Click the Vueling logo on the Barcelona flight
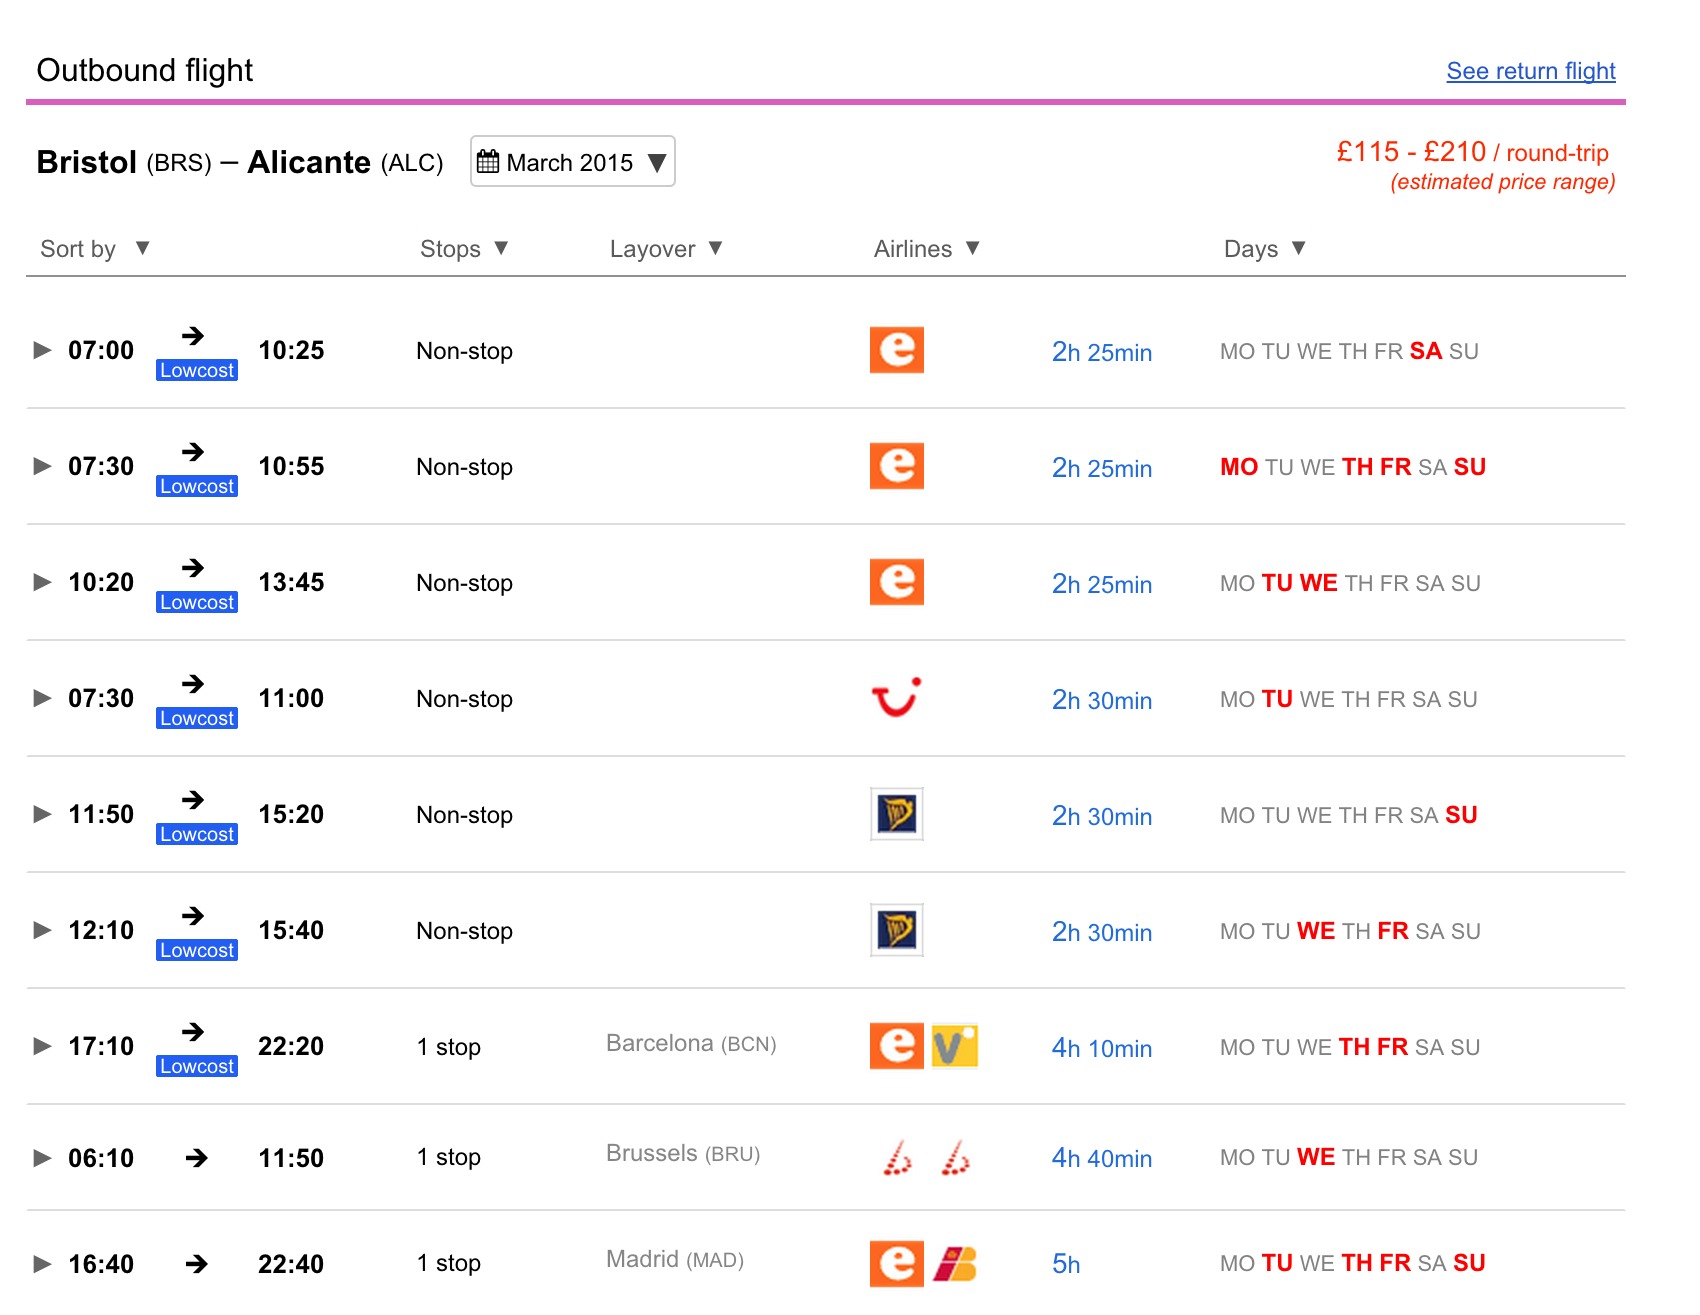 point(954,1046)
